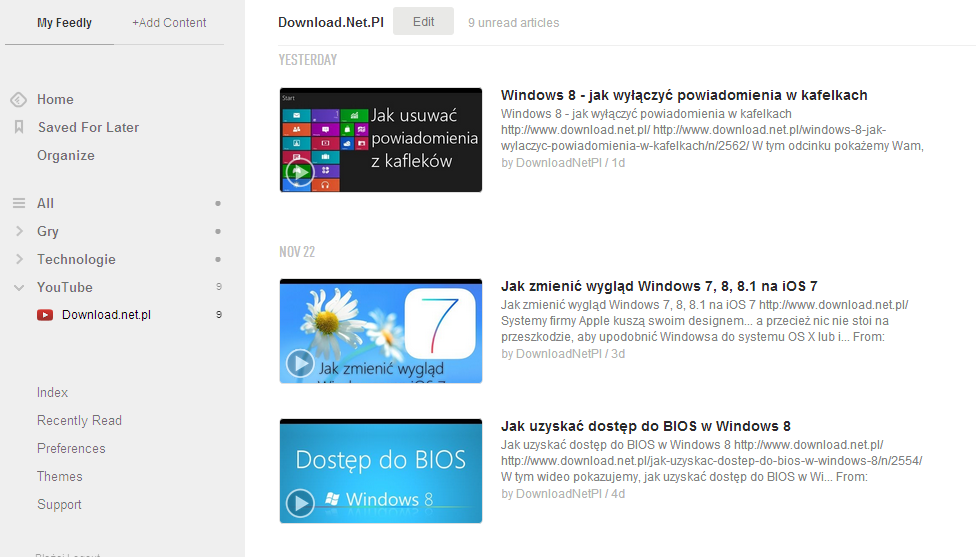This screenshot has height=557, width=976.
Task: Click the Edit button for Download.Net.Pl
Action: (423, 22)
